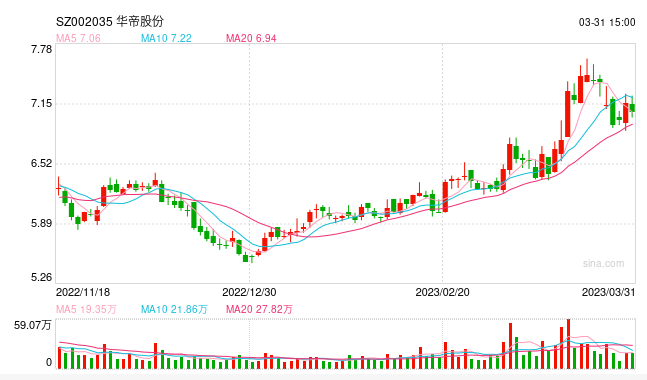This screenshot has width=647, height=380.
Task: Click the date label 2023/02/20
Action: pos(442,292)
